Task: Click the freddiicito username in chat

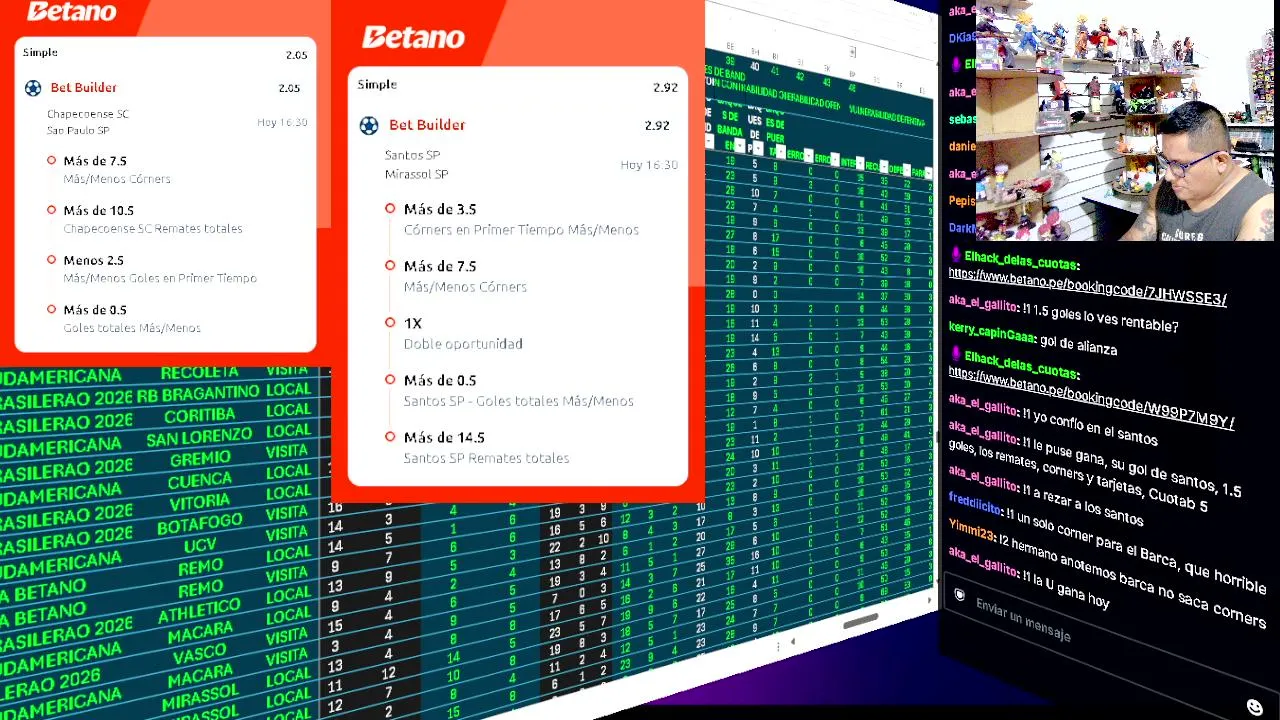Action: pos(974,502)
